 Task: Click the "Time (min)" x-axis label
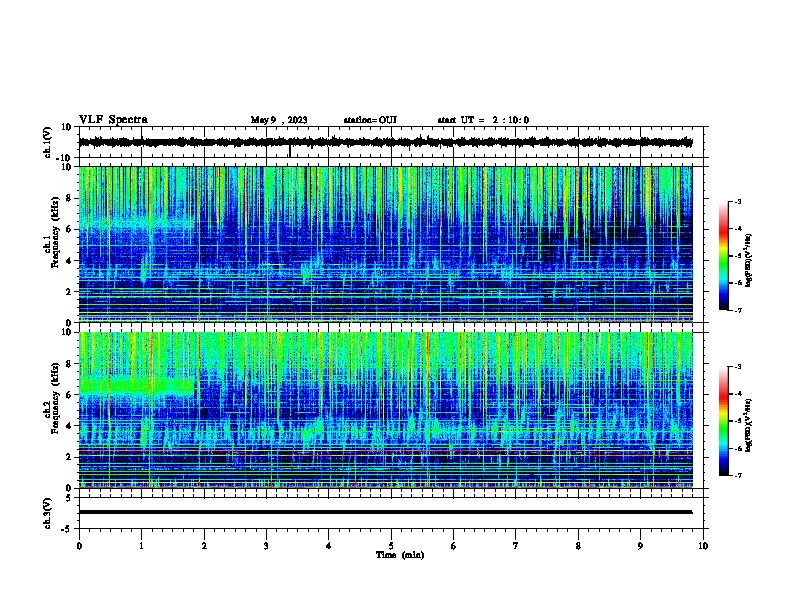point(400,555)
